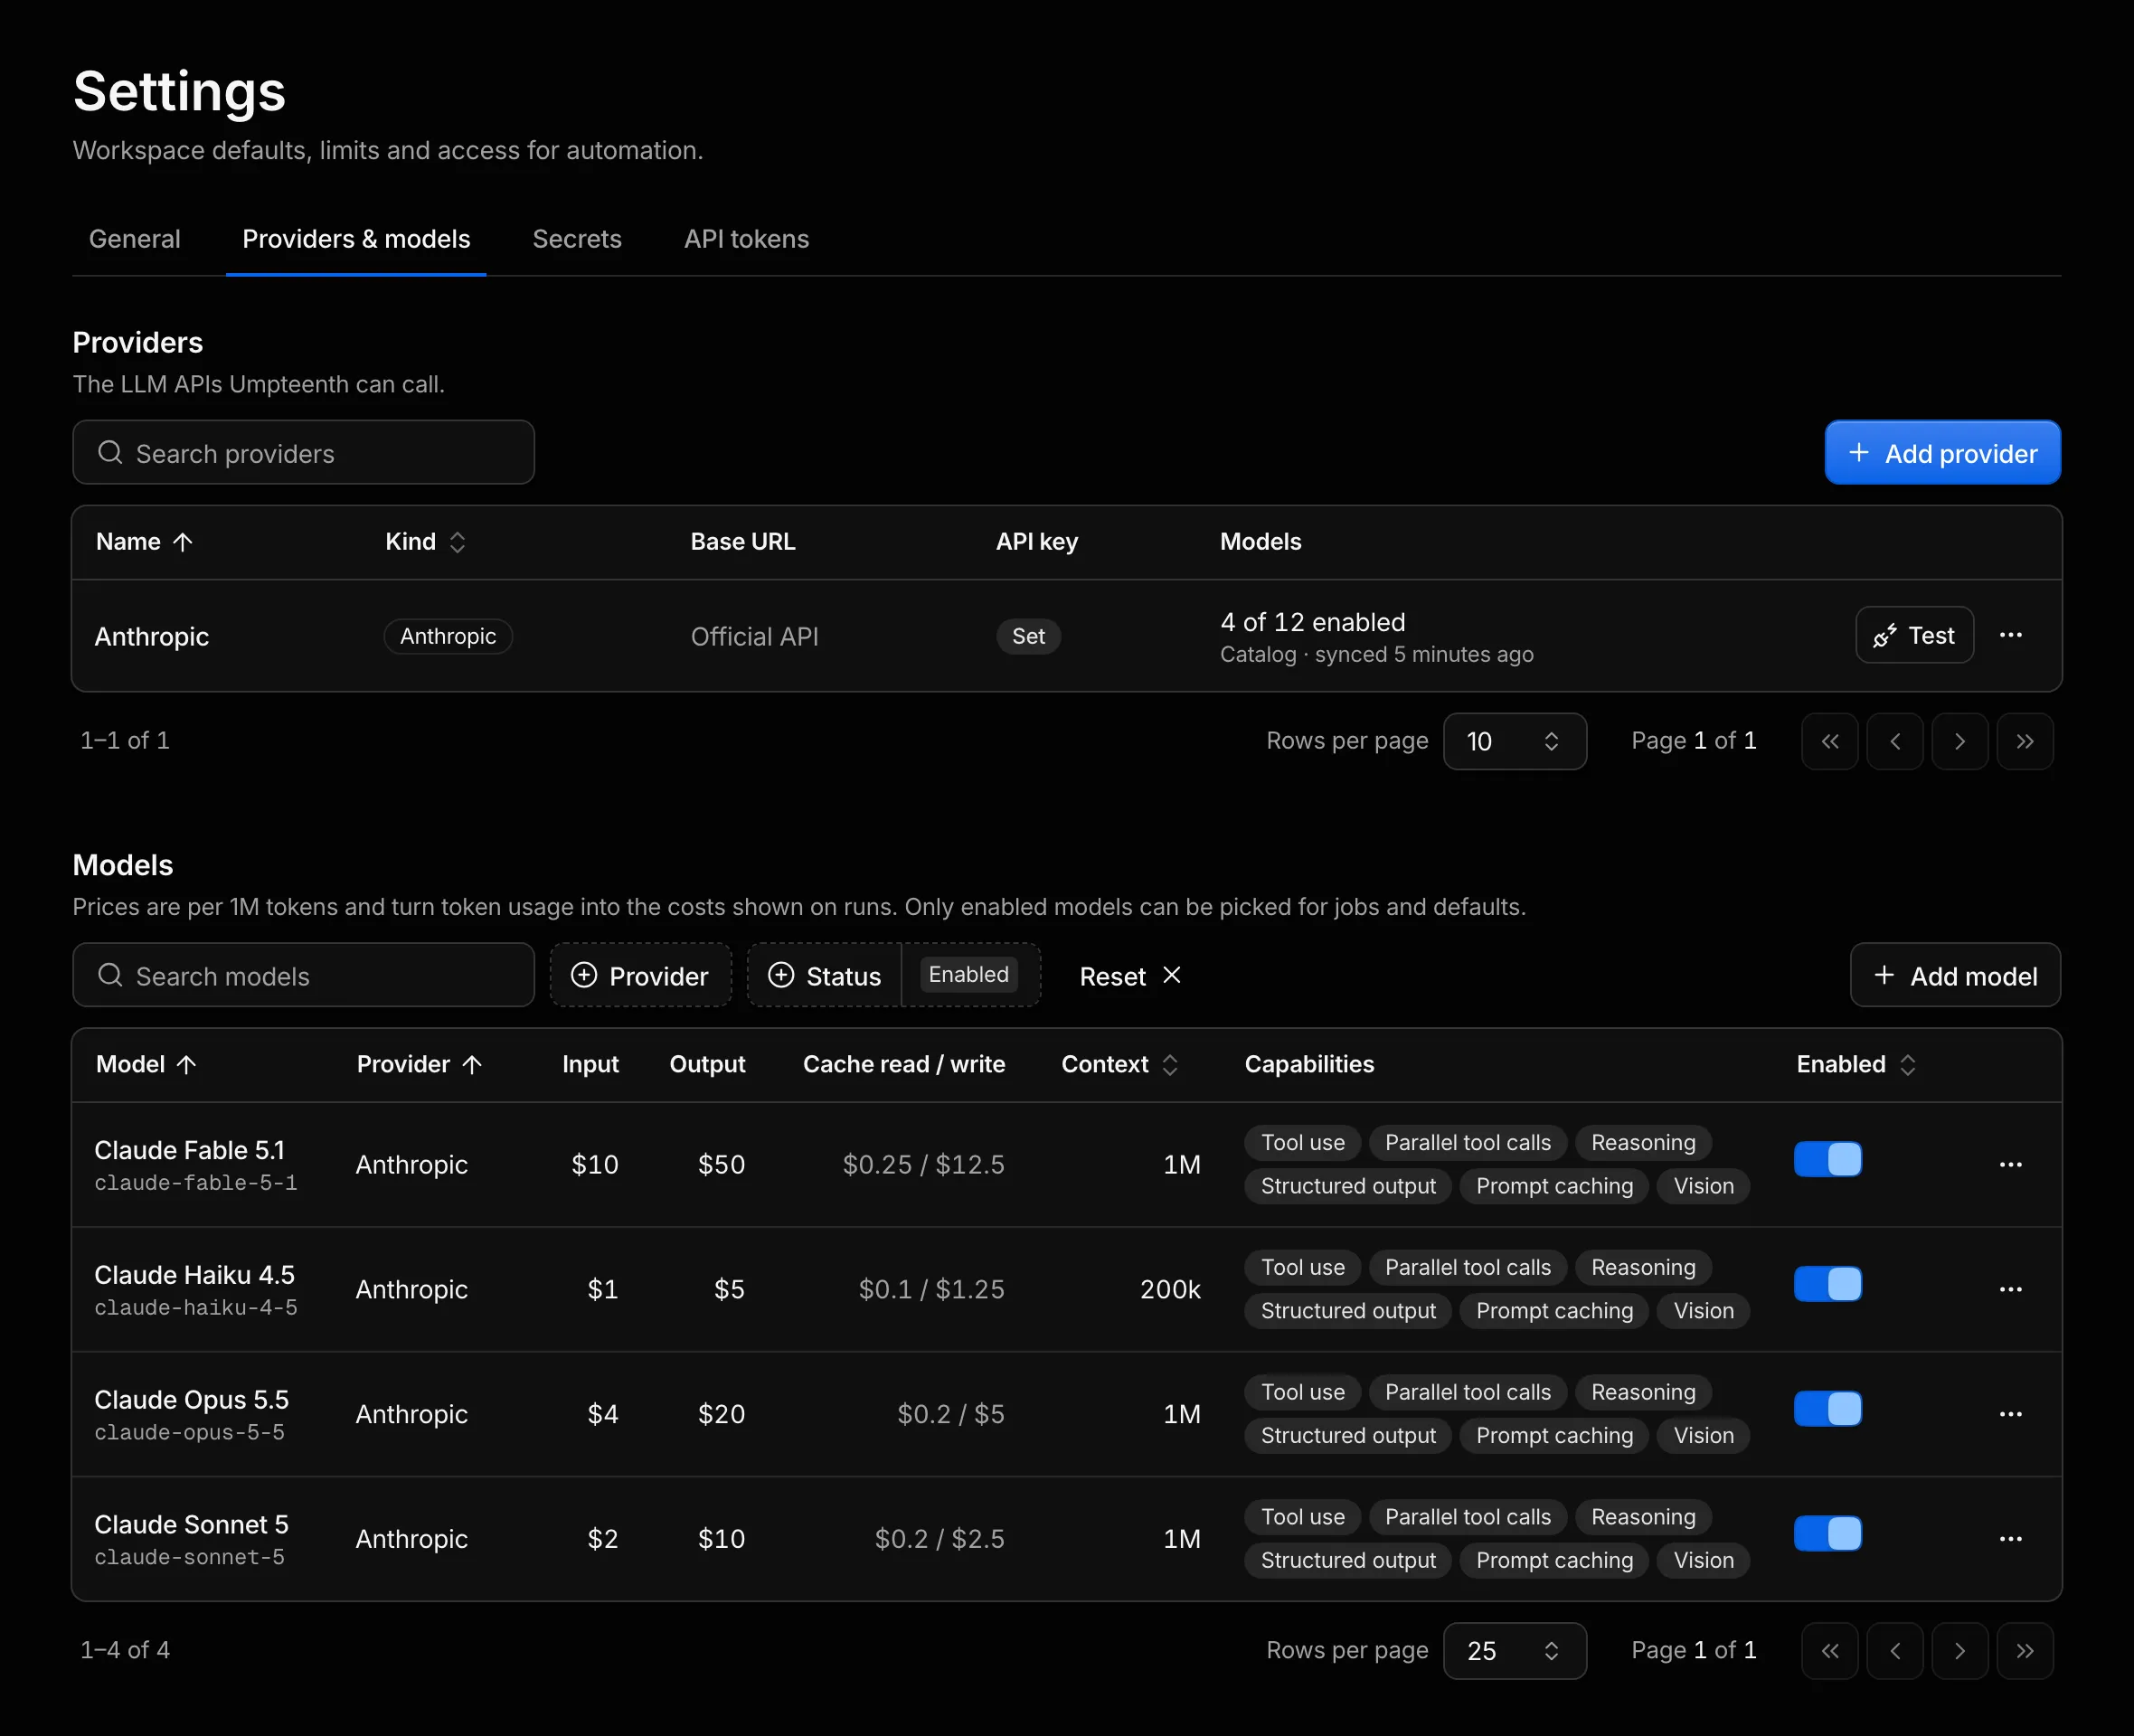The height and width of the screenshot is (1736, 2134).
Task: Open the Anthropic provider row actions menu
Action: coord(2010,635)
